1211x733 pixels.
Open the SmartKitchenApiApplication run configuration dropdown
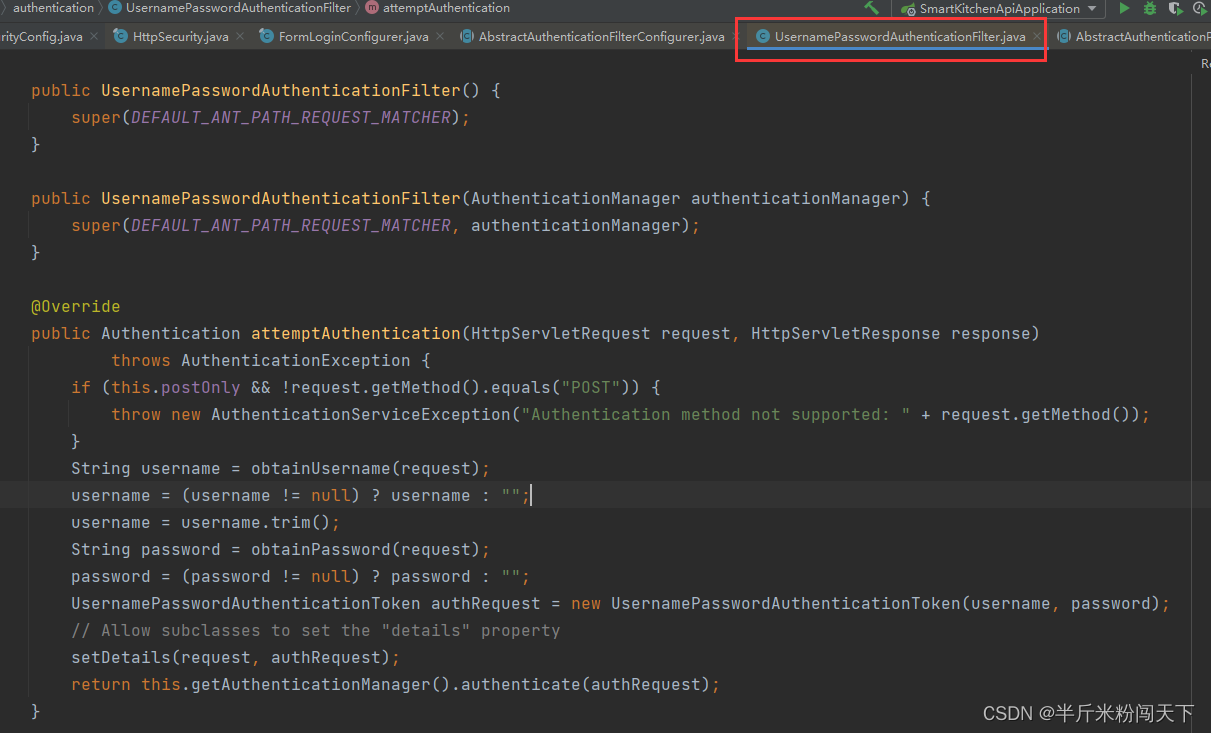(x=1090, y=8)
